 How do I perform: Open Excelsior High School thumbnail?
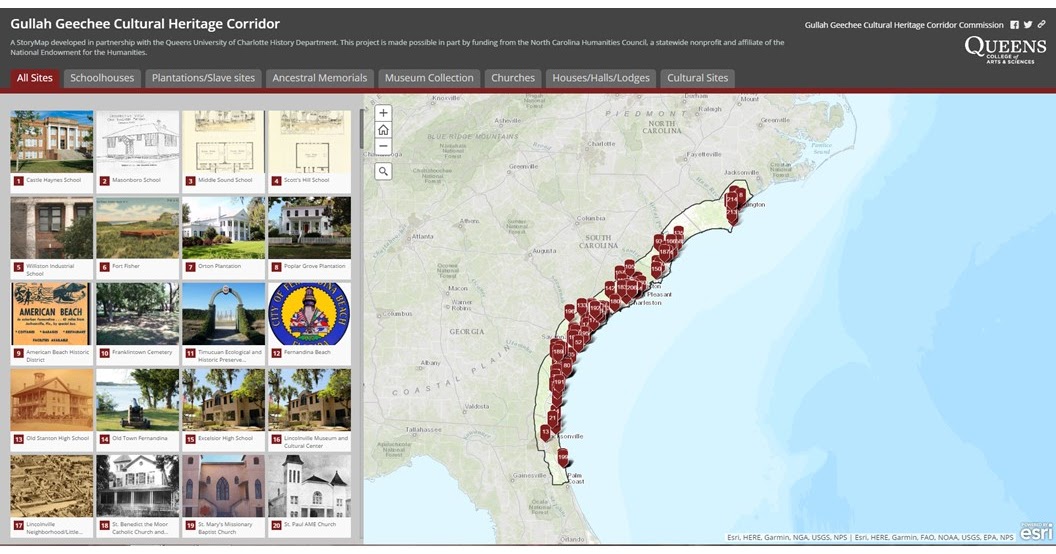point(224,409)
